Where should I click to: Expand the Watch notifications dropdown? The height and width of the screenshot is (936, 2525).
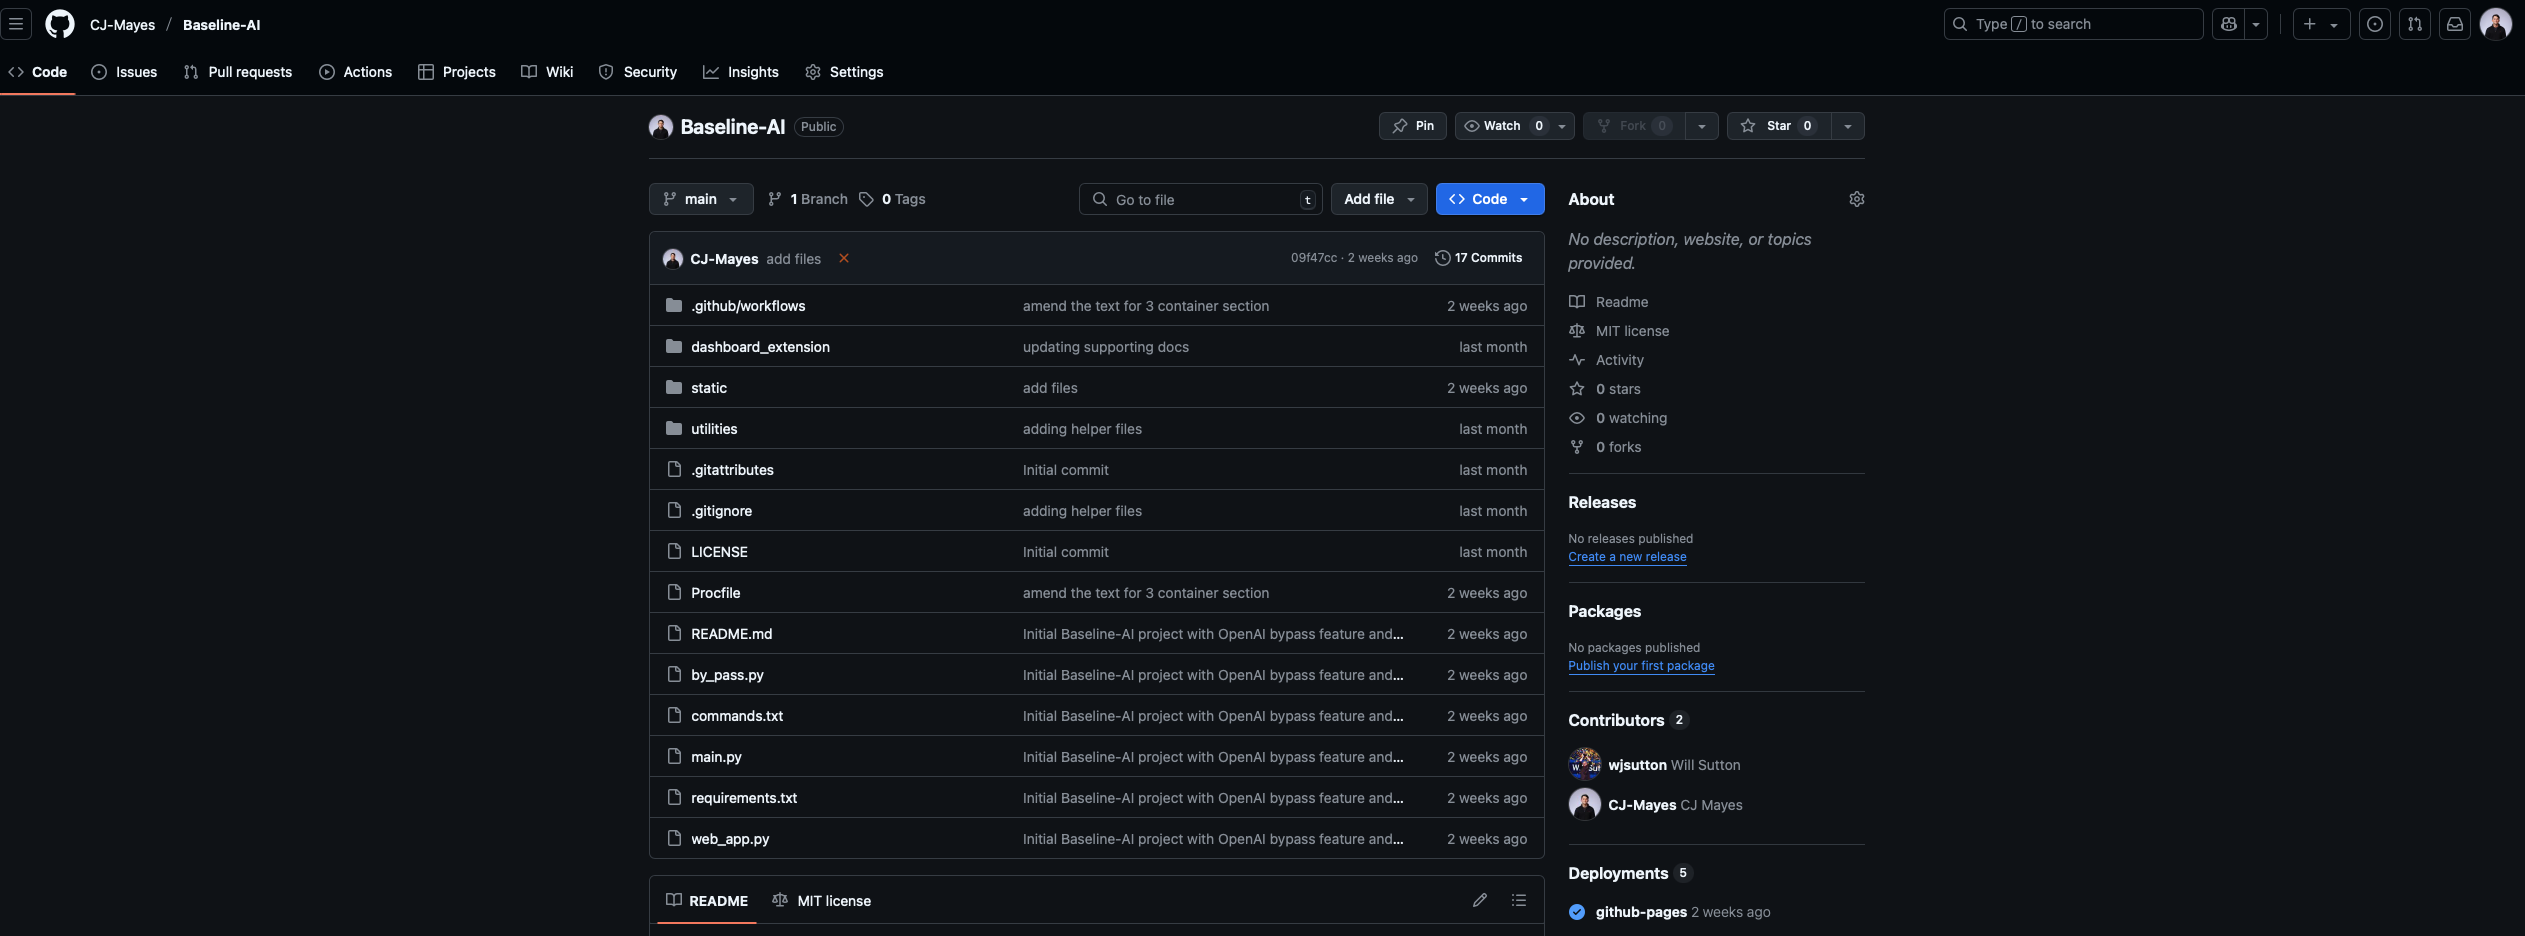[1562, 126]
